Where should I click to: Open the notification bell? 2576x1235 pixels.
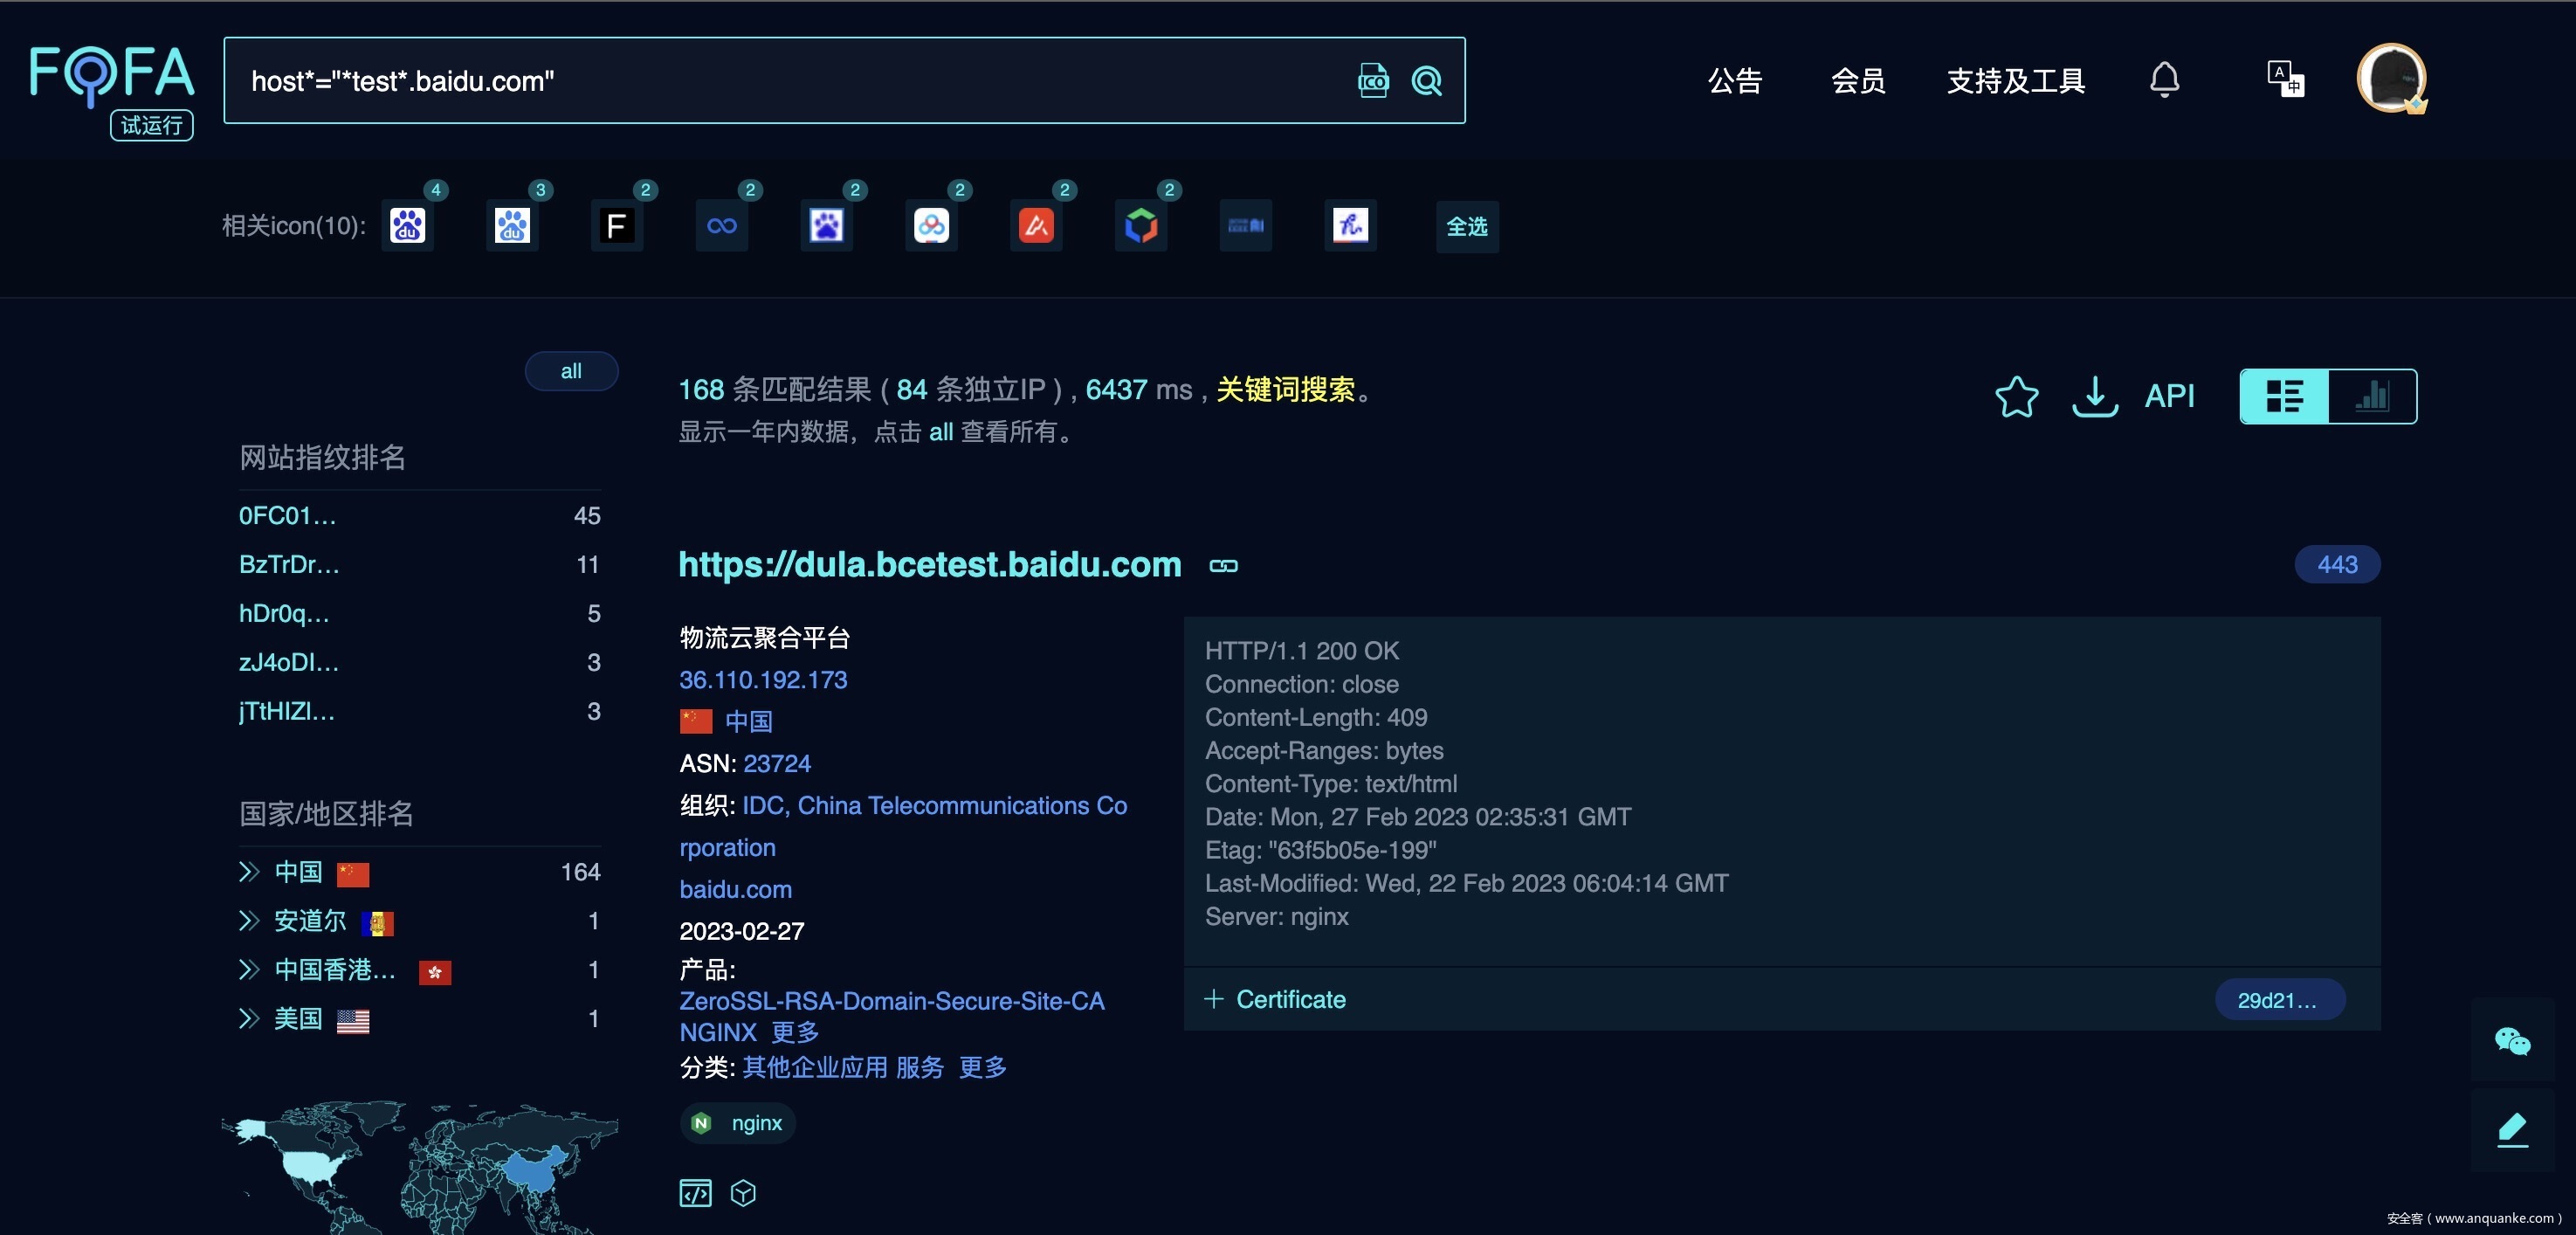(2164, 79)
